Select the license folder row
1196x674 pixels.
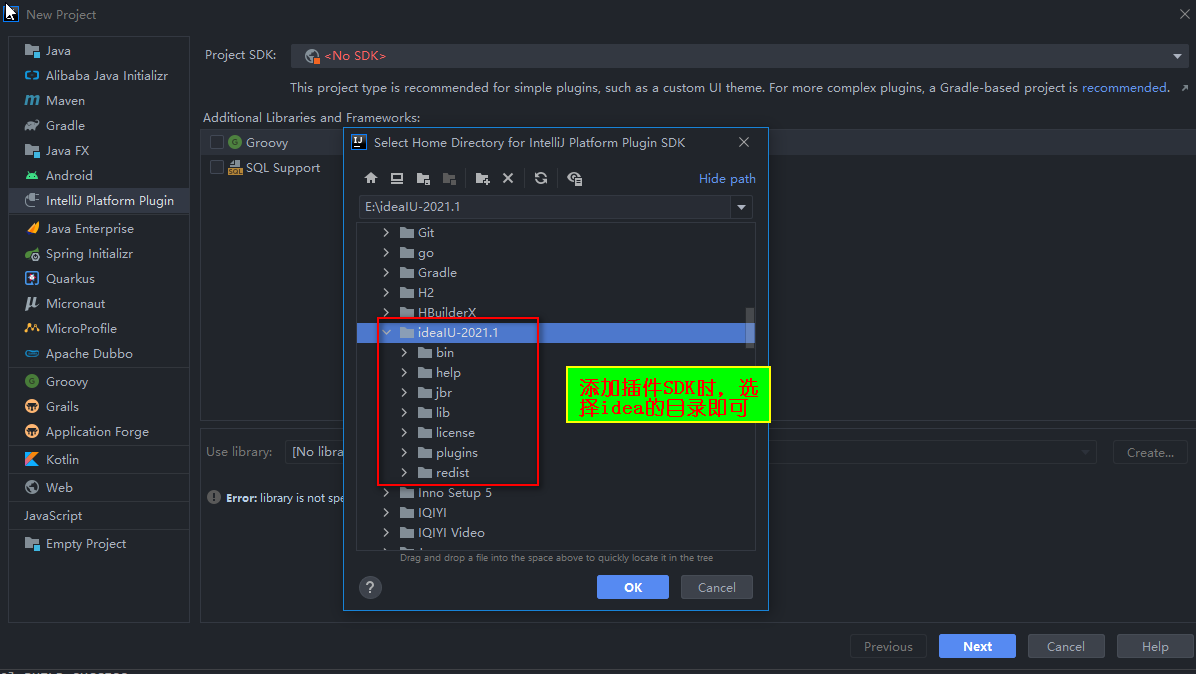[x=555, y=432]
